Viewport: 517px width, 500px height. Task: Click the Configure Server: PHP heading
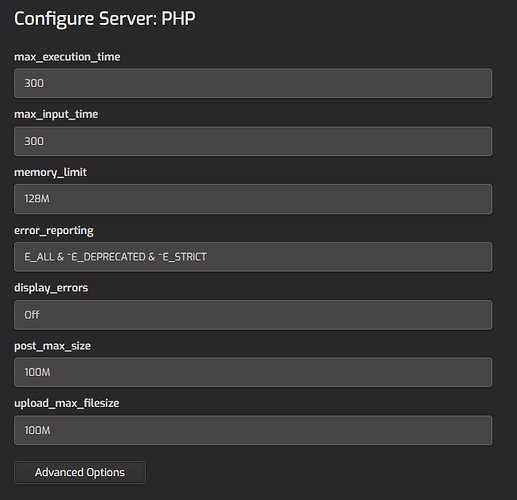[x=105, y=19]
